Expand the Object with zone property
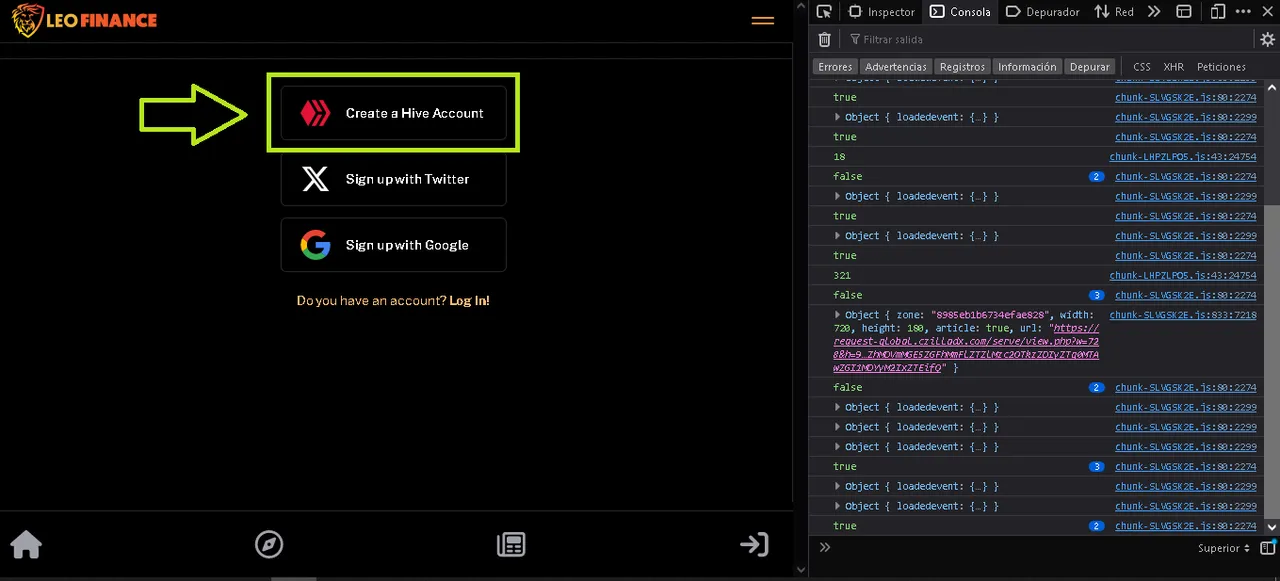Screen dimensions: 1280x581 839,314
